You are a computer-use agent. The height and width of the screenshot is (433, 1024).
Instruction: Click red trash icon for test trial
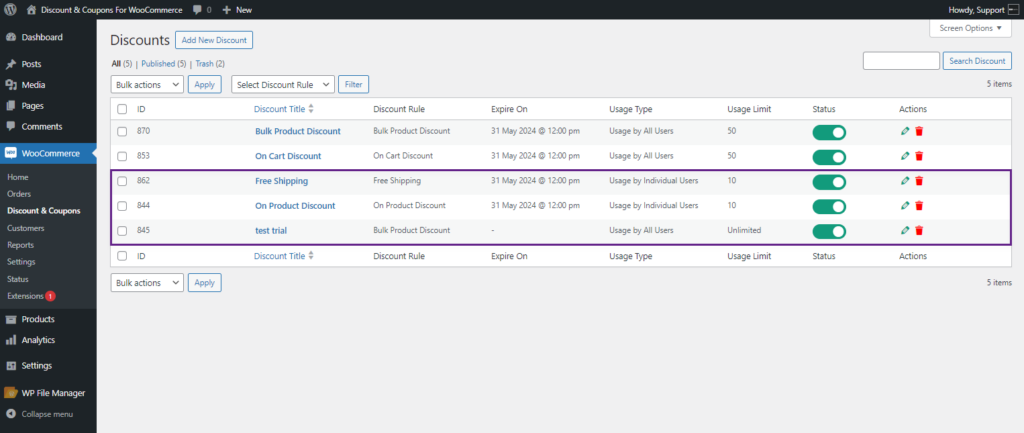[919, 231]
